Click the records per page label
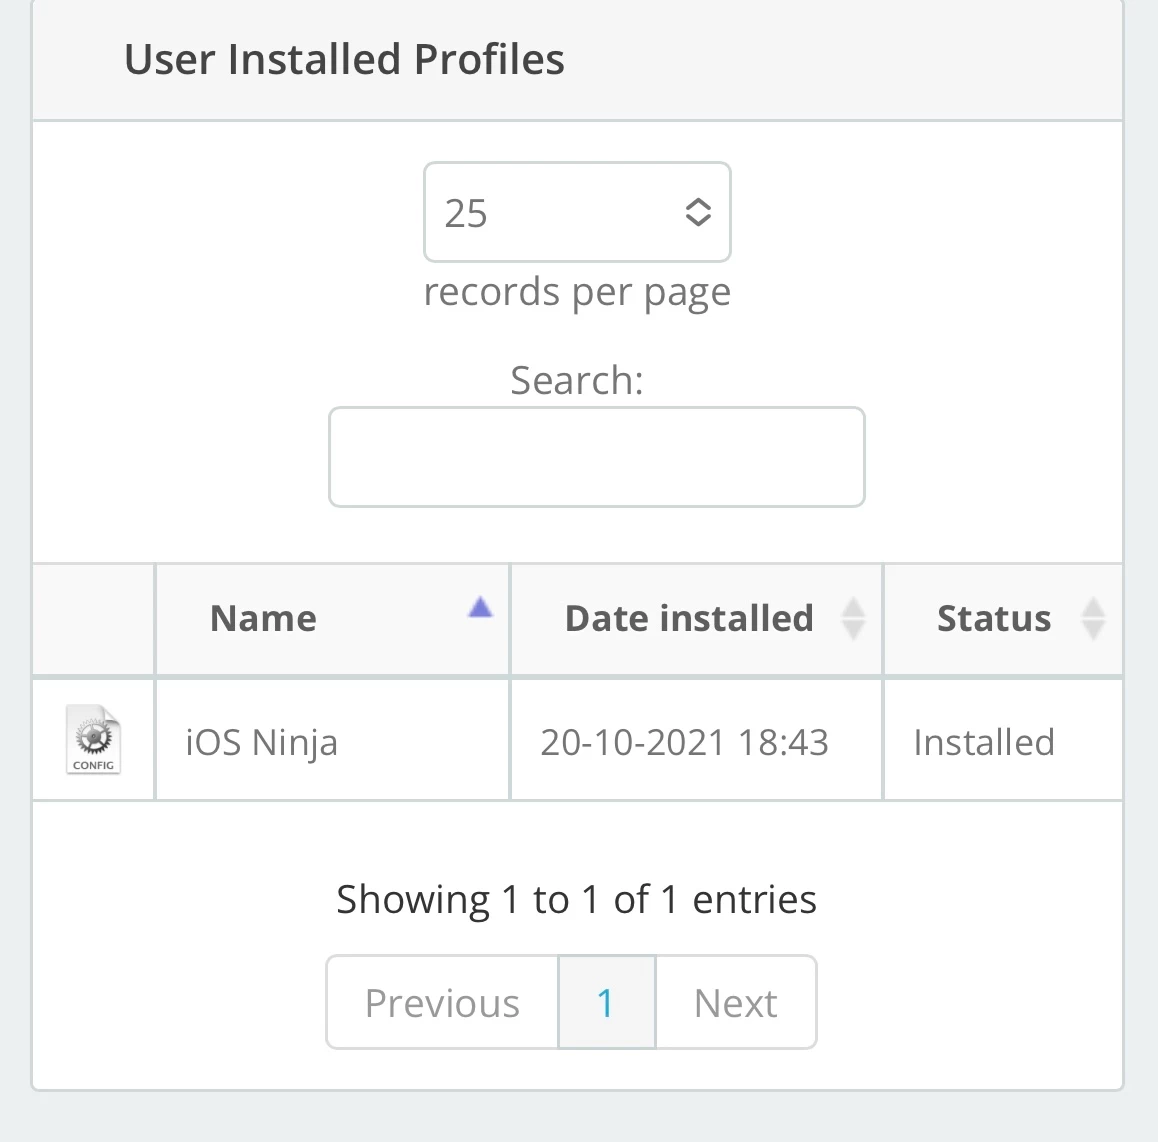 tap(576, 292)
